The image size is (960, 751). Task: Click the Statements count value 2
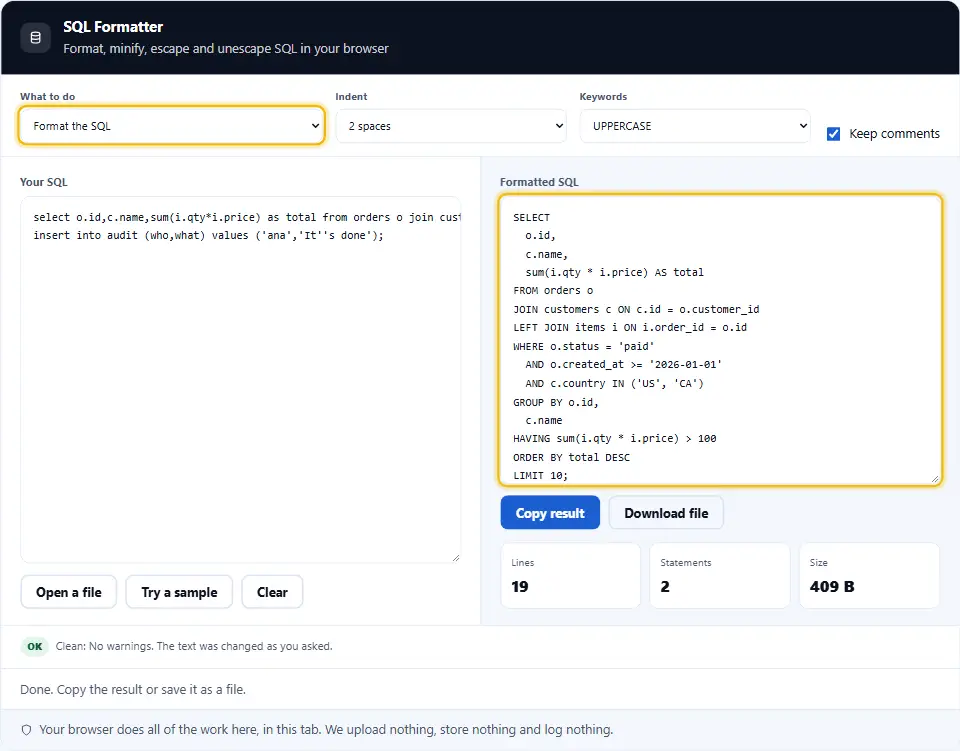click(x=665, y=586)
